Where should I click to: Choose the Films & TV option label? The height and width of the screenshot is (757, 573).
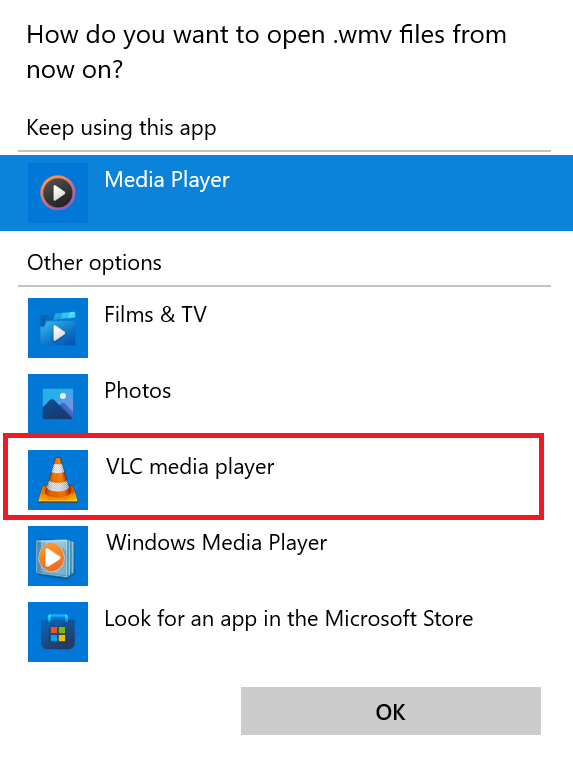(x=155, y=315)
